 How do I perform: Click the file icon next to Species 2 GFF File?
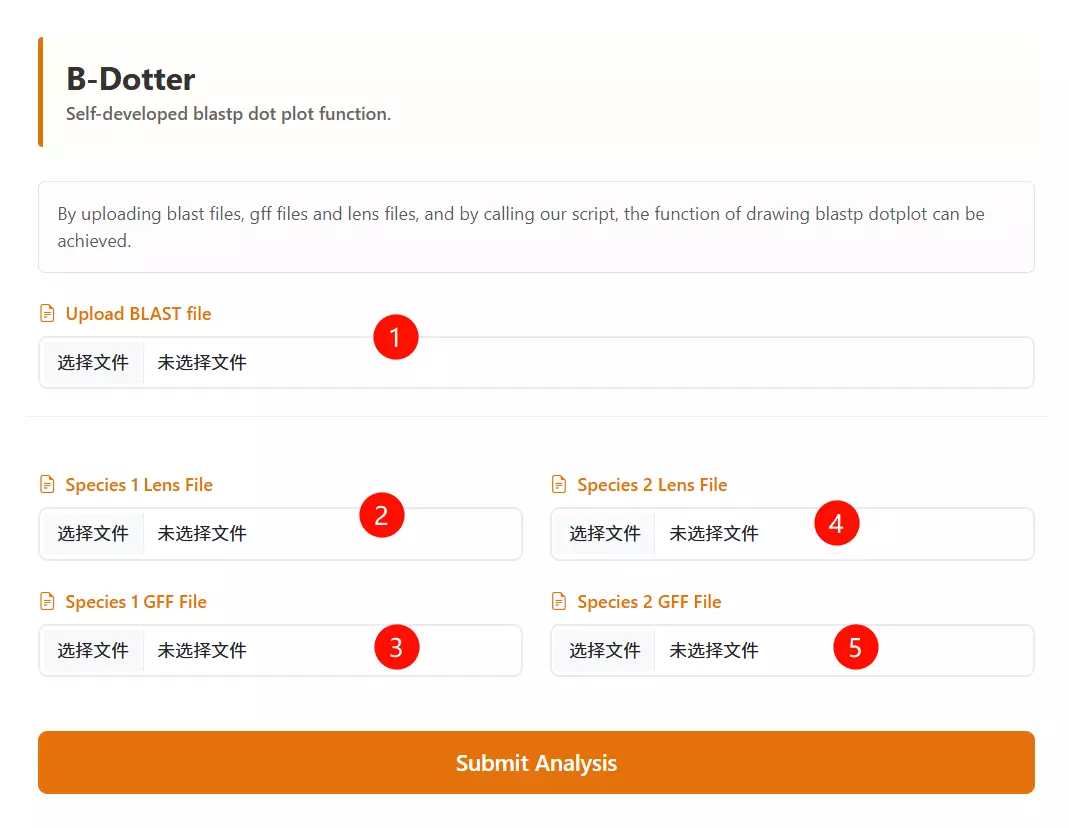tap(559, 602)
